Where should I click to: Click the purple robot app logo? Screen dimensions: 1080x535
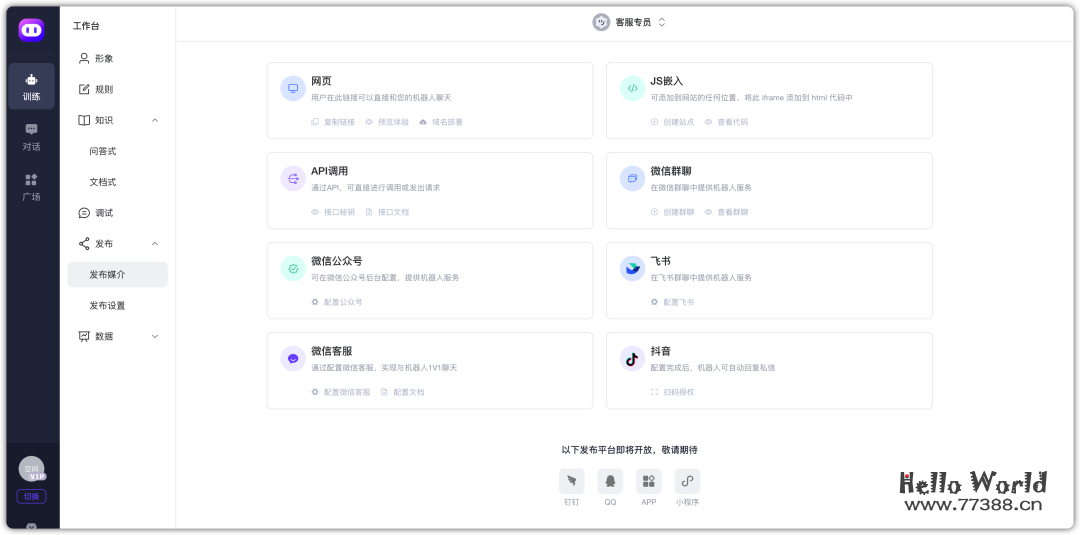[x=31, y=30]
